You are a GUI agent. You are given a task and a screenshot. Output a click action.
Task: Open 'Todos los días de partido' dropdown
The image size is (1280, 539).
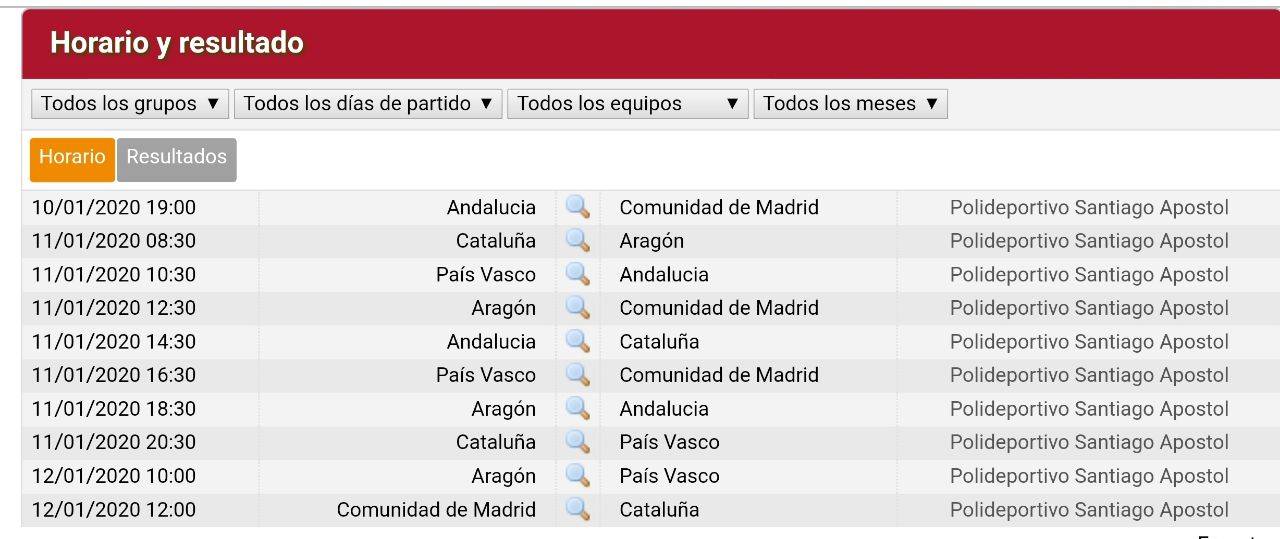[369, 104]
